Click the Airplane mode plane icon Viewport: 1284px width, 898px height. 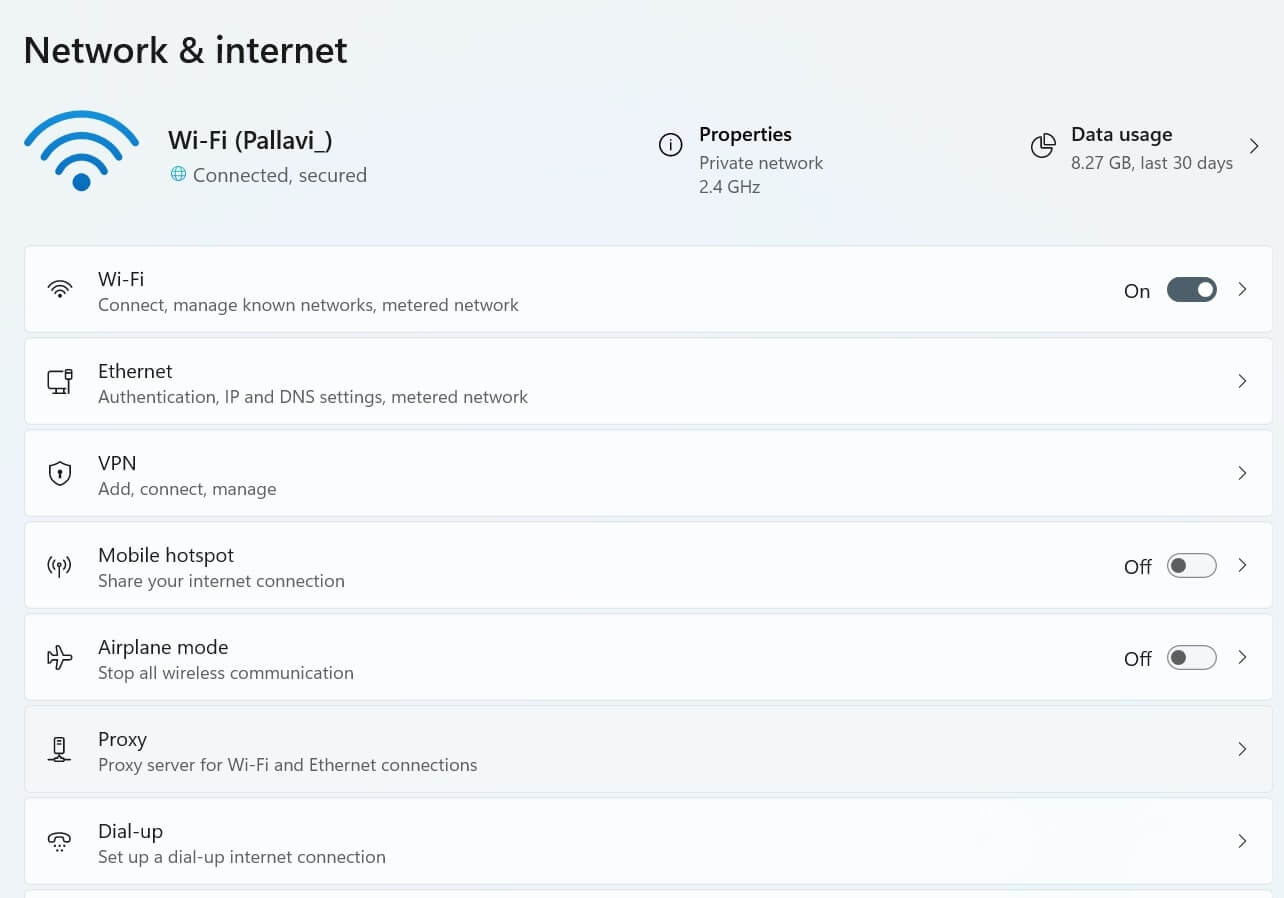[x=60, y=658]
